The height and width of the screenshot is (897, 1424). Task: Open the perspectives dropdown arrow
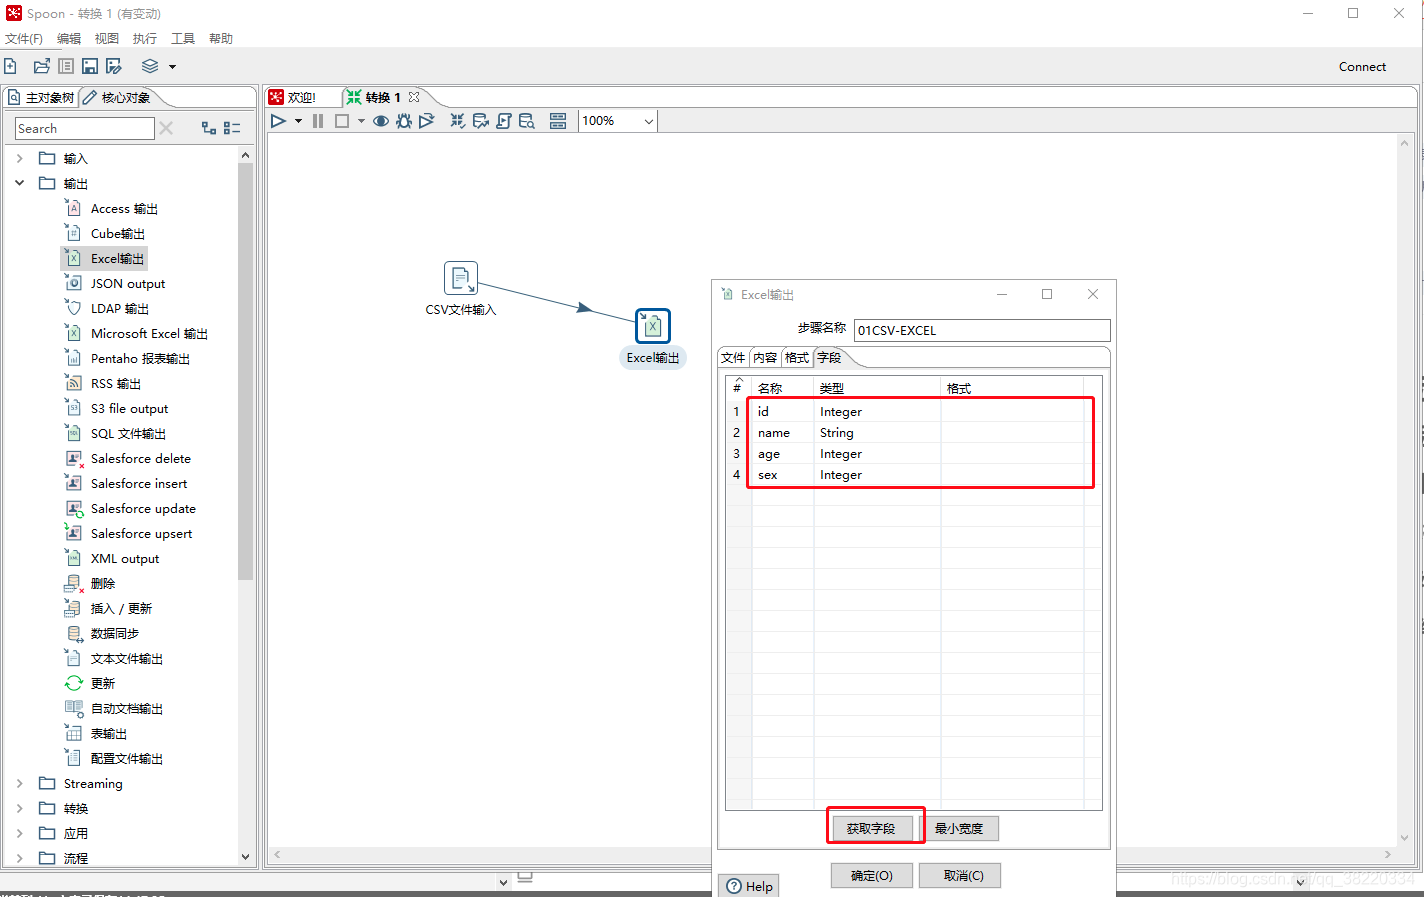tap(172, 67)
